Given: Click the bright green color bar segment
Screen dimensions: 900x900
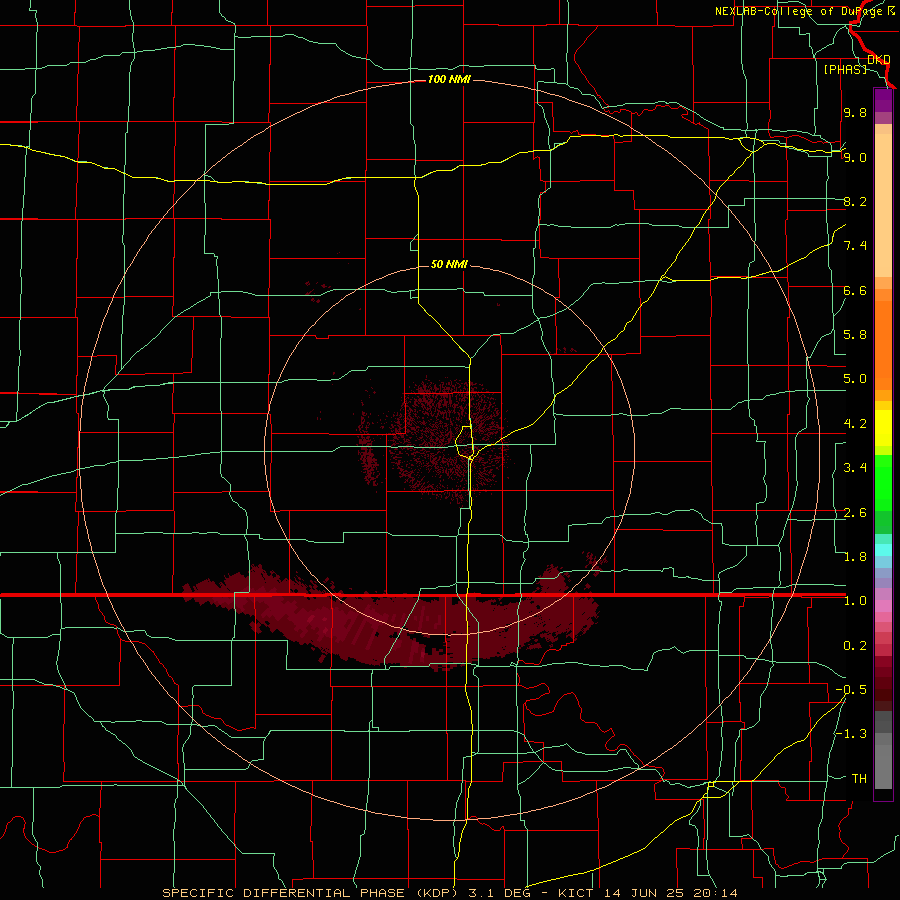Looking at the screenshot, I should (x=883, y=483).
